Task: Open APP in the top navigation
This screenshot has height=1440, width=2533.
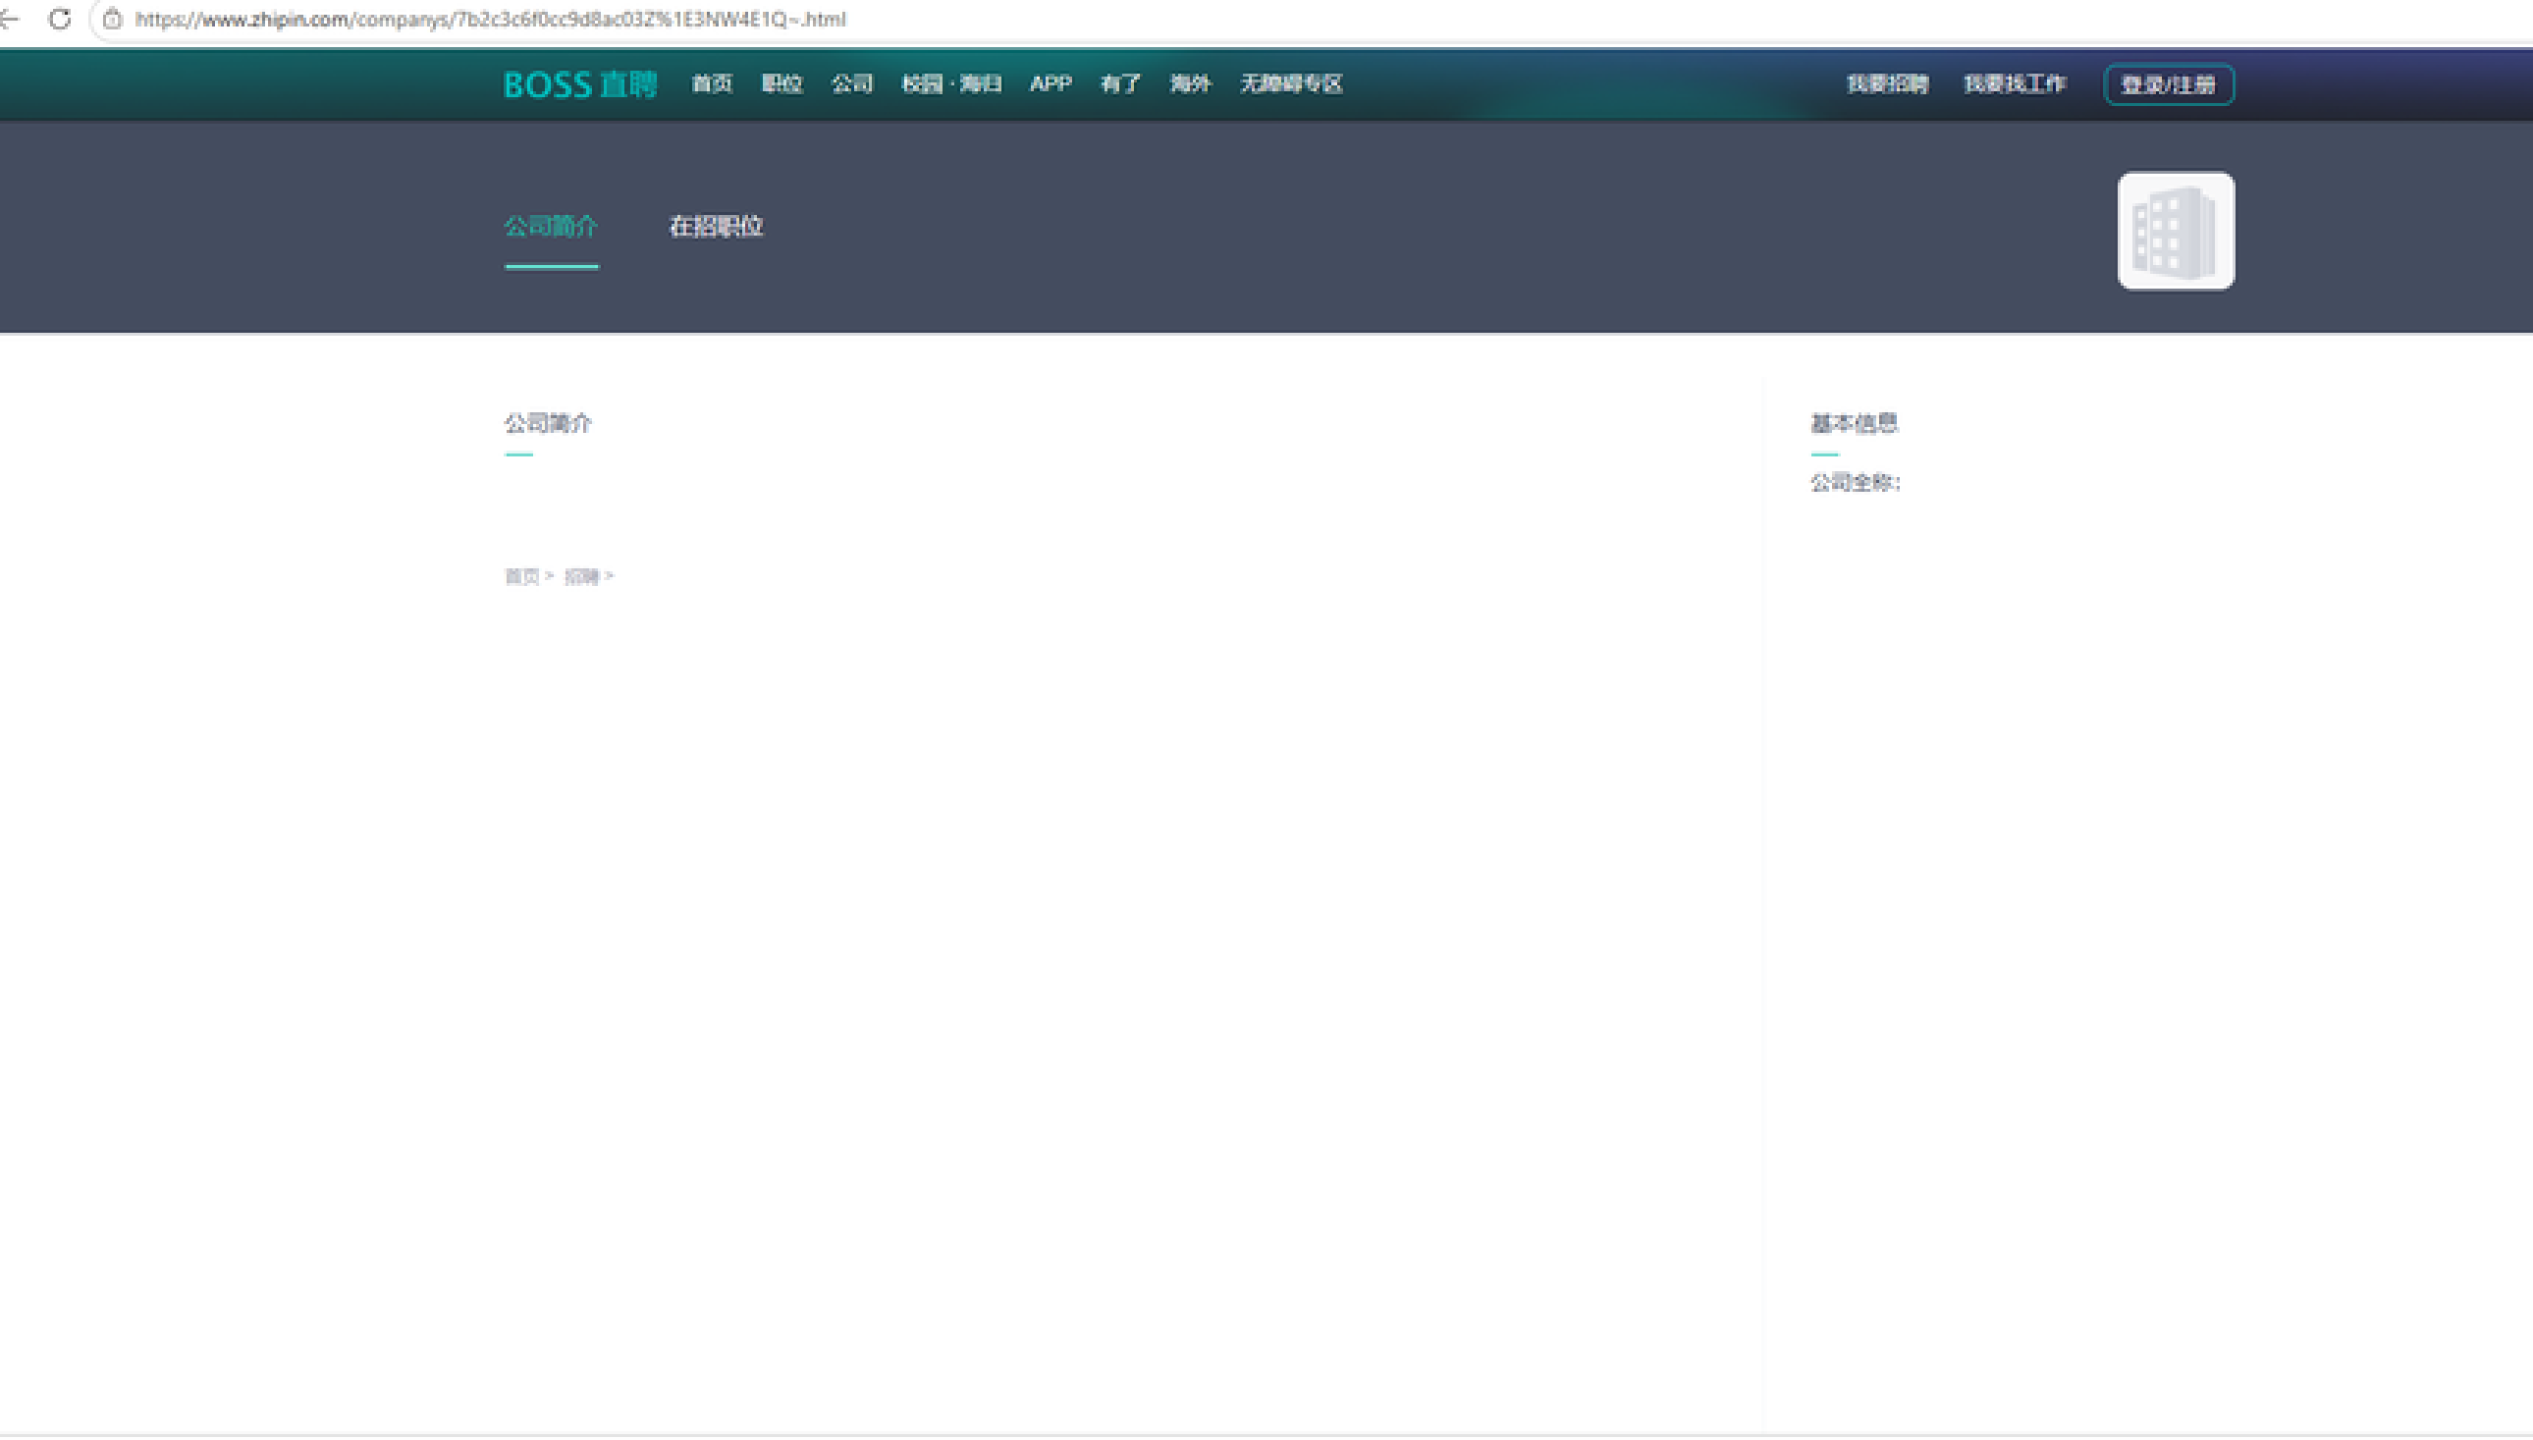Action: click(1050, 84)
